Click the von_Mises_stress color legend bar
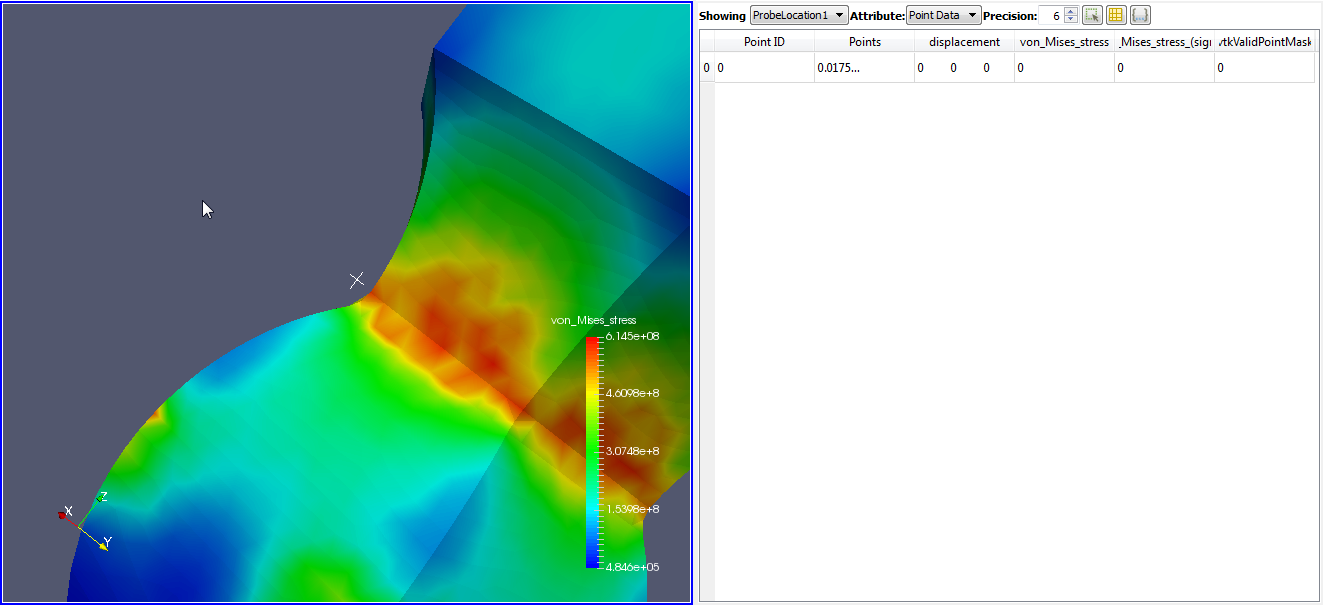This screenshot has width=1323, height=605. coord(593,452)
